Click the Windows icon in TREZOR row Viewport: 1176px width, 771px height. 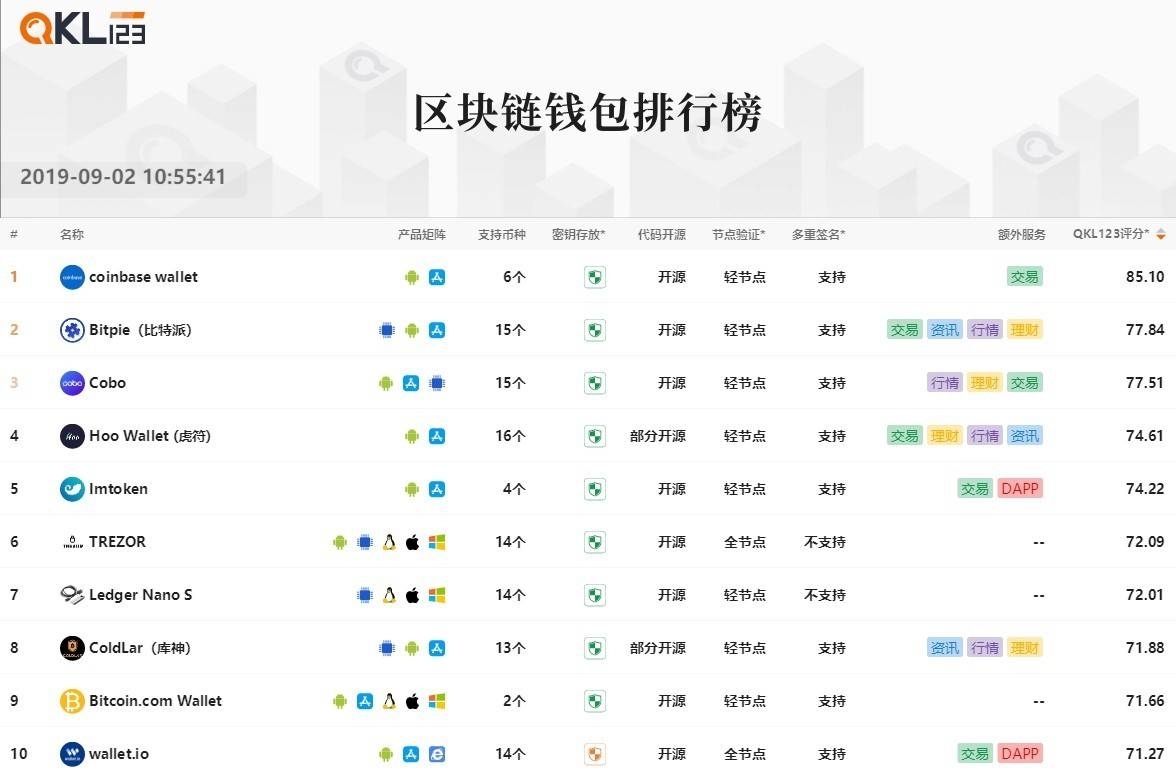click(x=437, y=542)
